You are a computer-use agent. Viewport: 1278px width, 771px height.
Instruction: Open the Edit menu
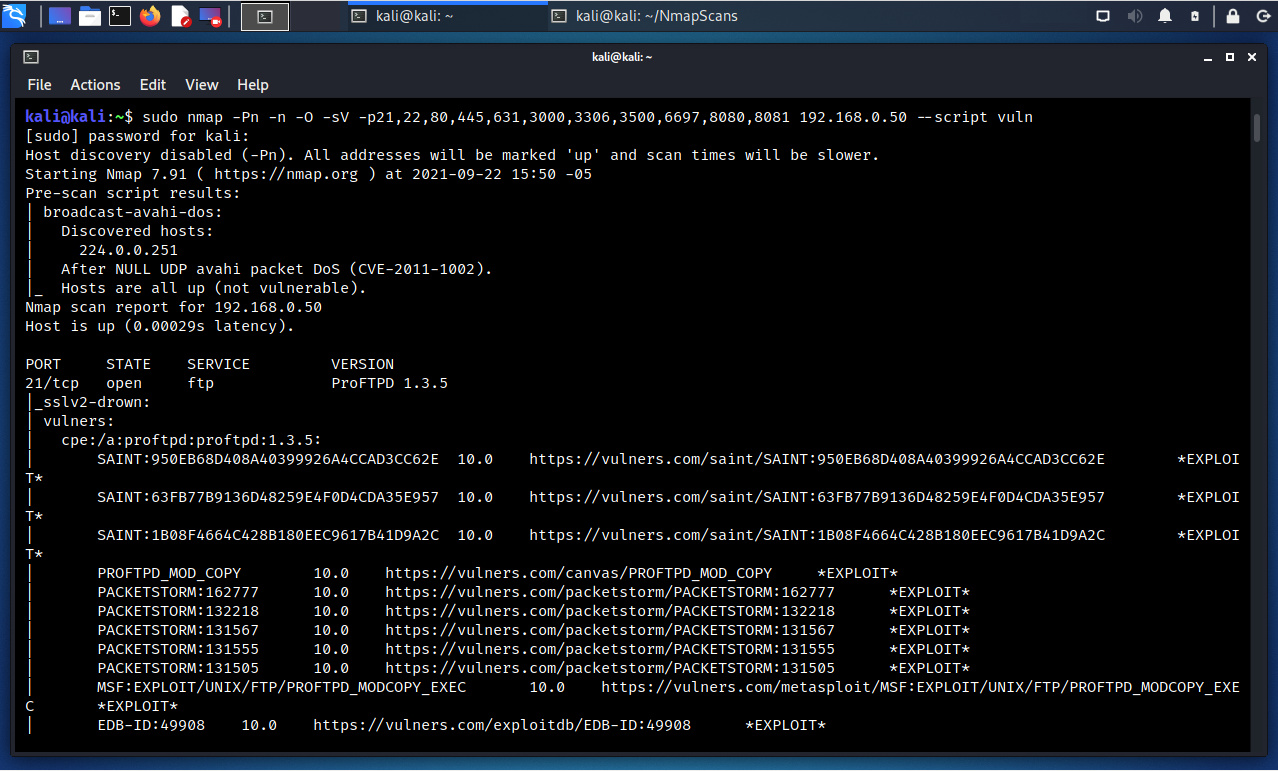(x=153, y=85)
